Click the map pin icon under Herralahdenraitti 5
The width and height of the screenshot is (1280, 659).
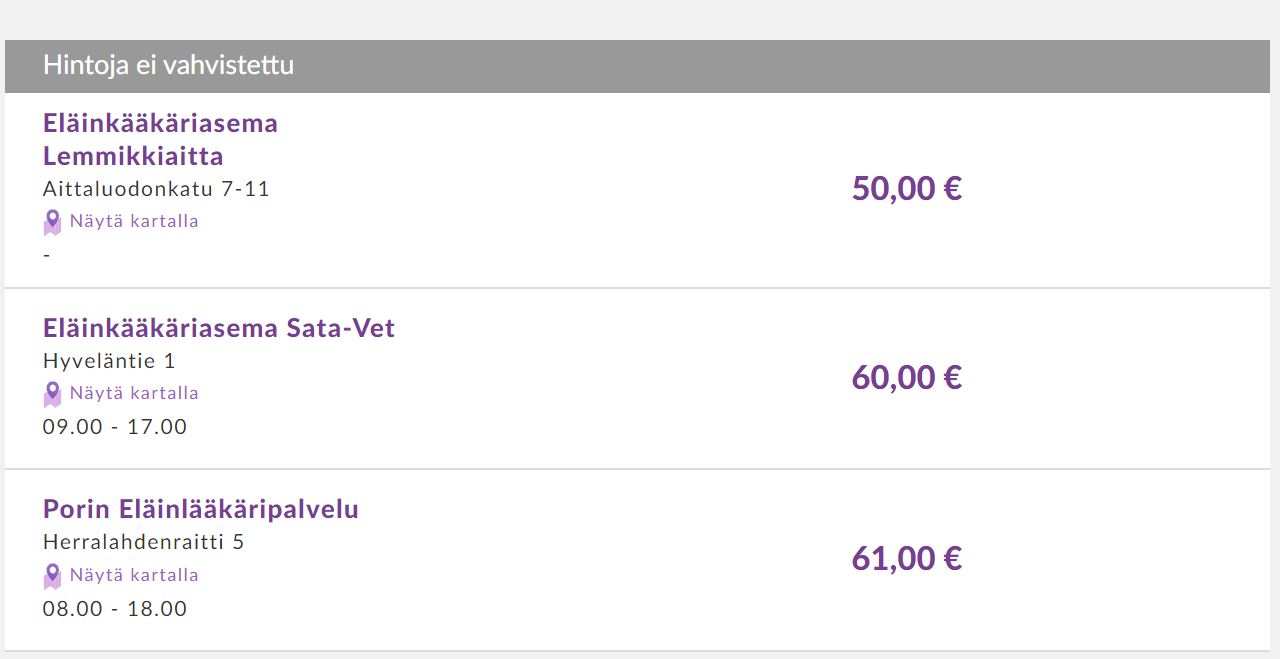tap(52, 576)
